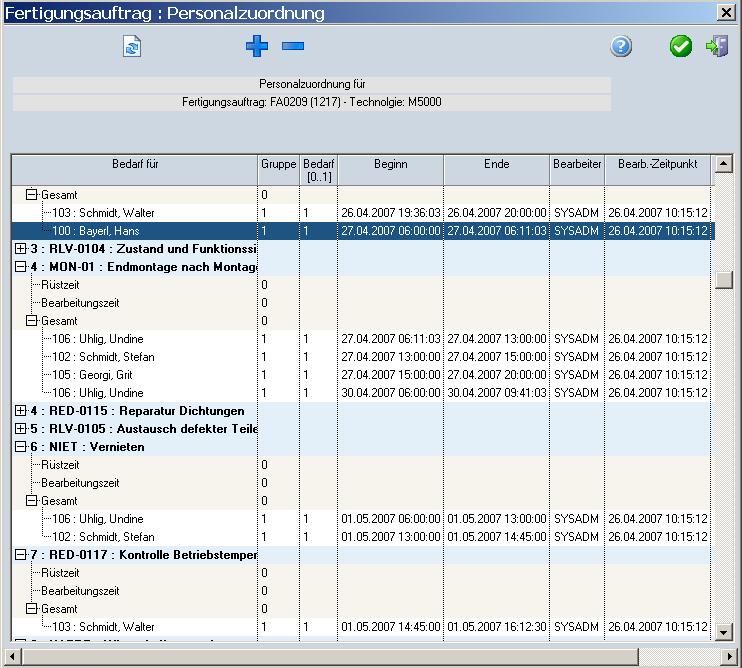
Task: Click the blue minus remove icon
Action: point(293,46)
